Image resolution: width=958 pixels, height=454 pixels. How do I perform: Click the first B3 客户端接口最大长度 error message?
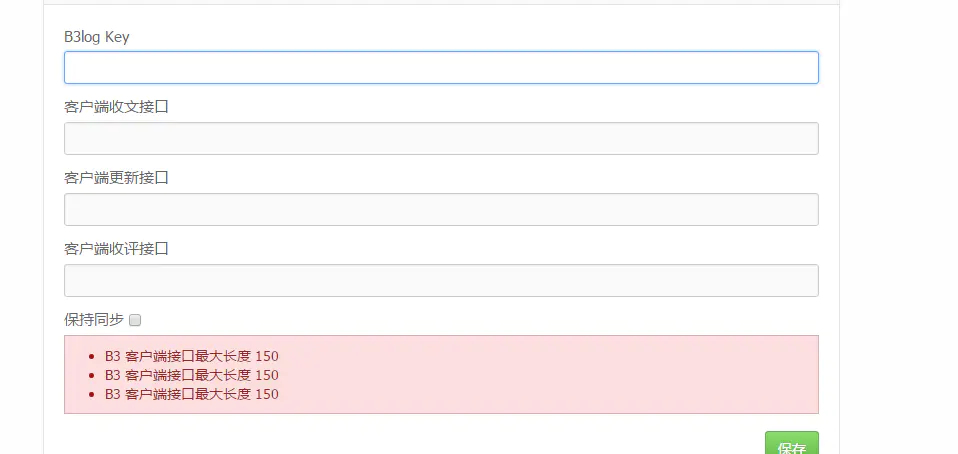tap(191, 355)
